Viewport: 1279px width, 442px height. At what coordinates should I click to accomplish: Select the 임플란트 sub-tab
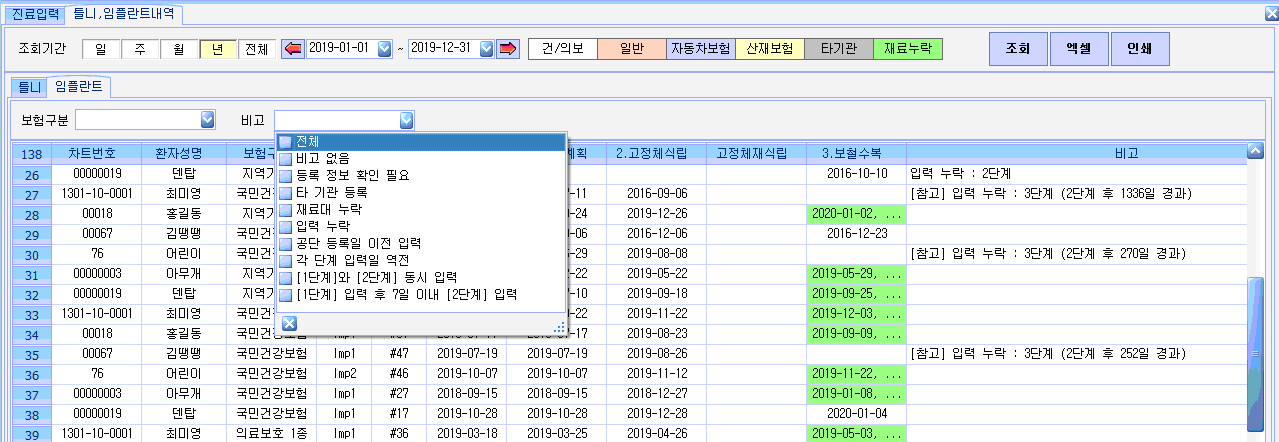80,87
